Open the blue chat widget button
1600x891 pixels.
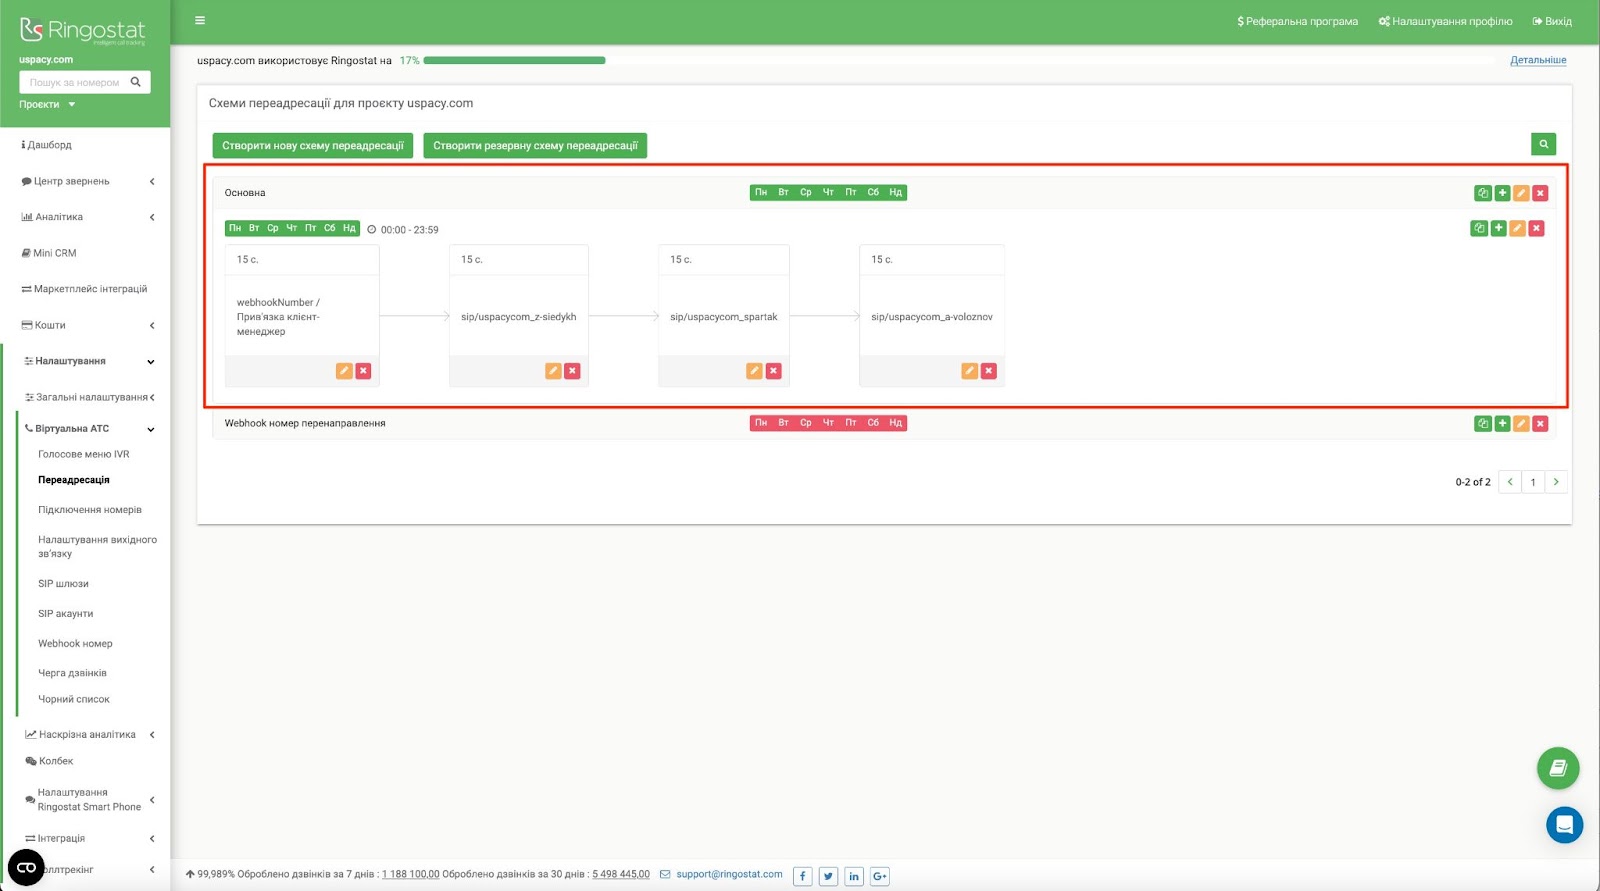coord(1564,825)
